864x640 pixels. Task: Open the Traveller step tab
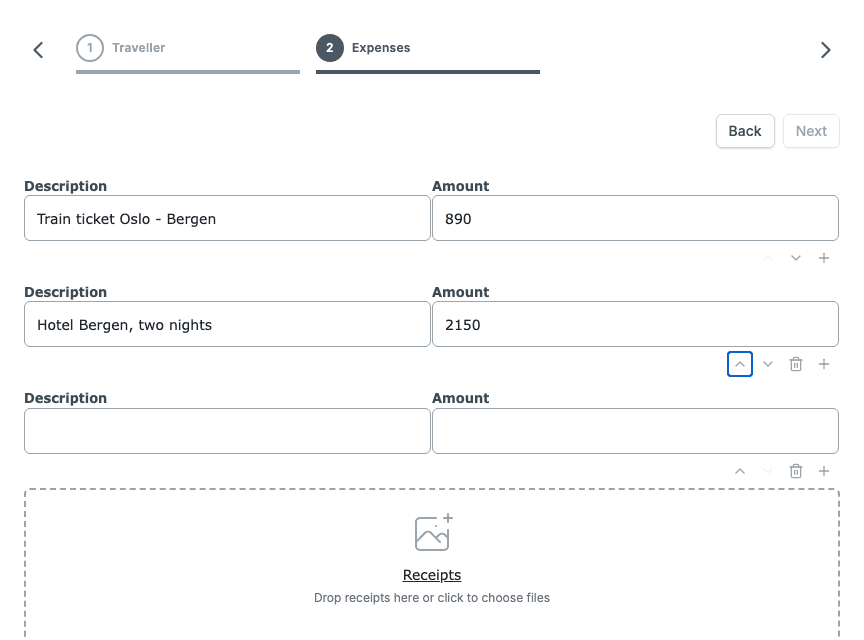[x=188, y=53]
